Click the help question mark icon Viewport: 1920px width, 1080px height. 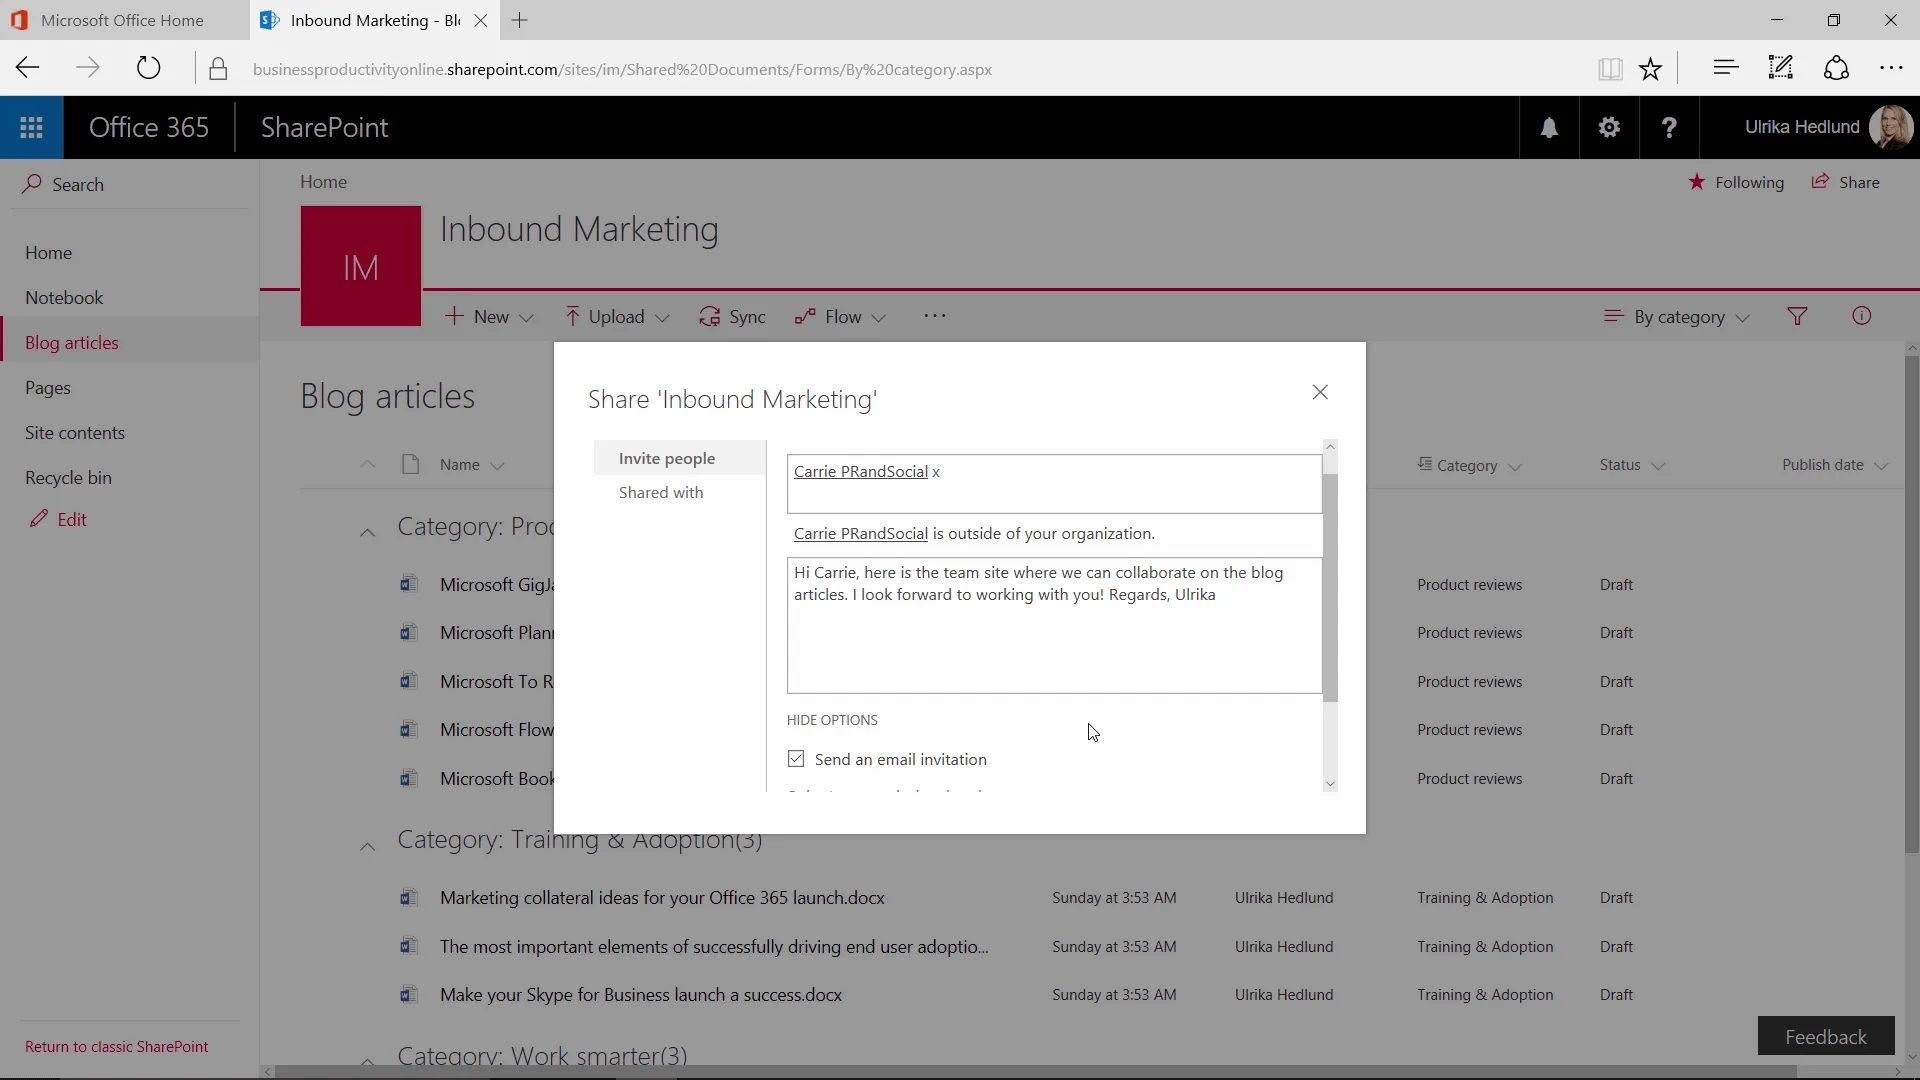coord(1669,128)
